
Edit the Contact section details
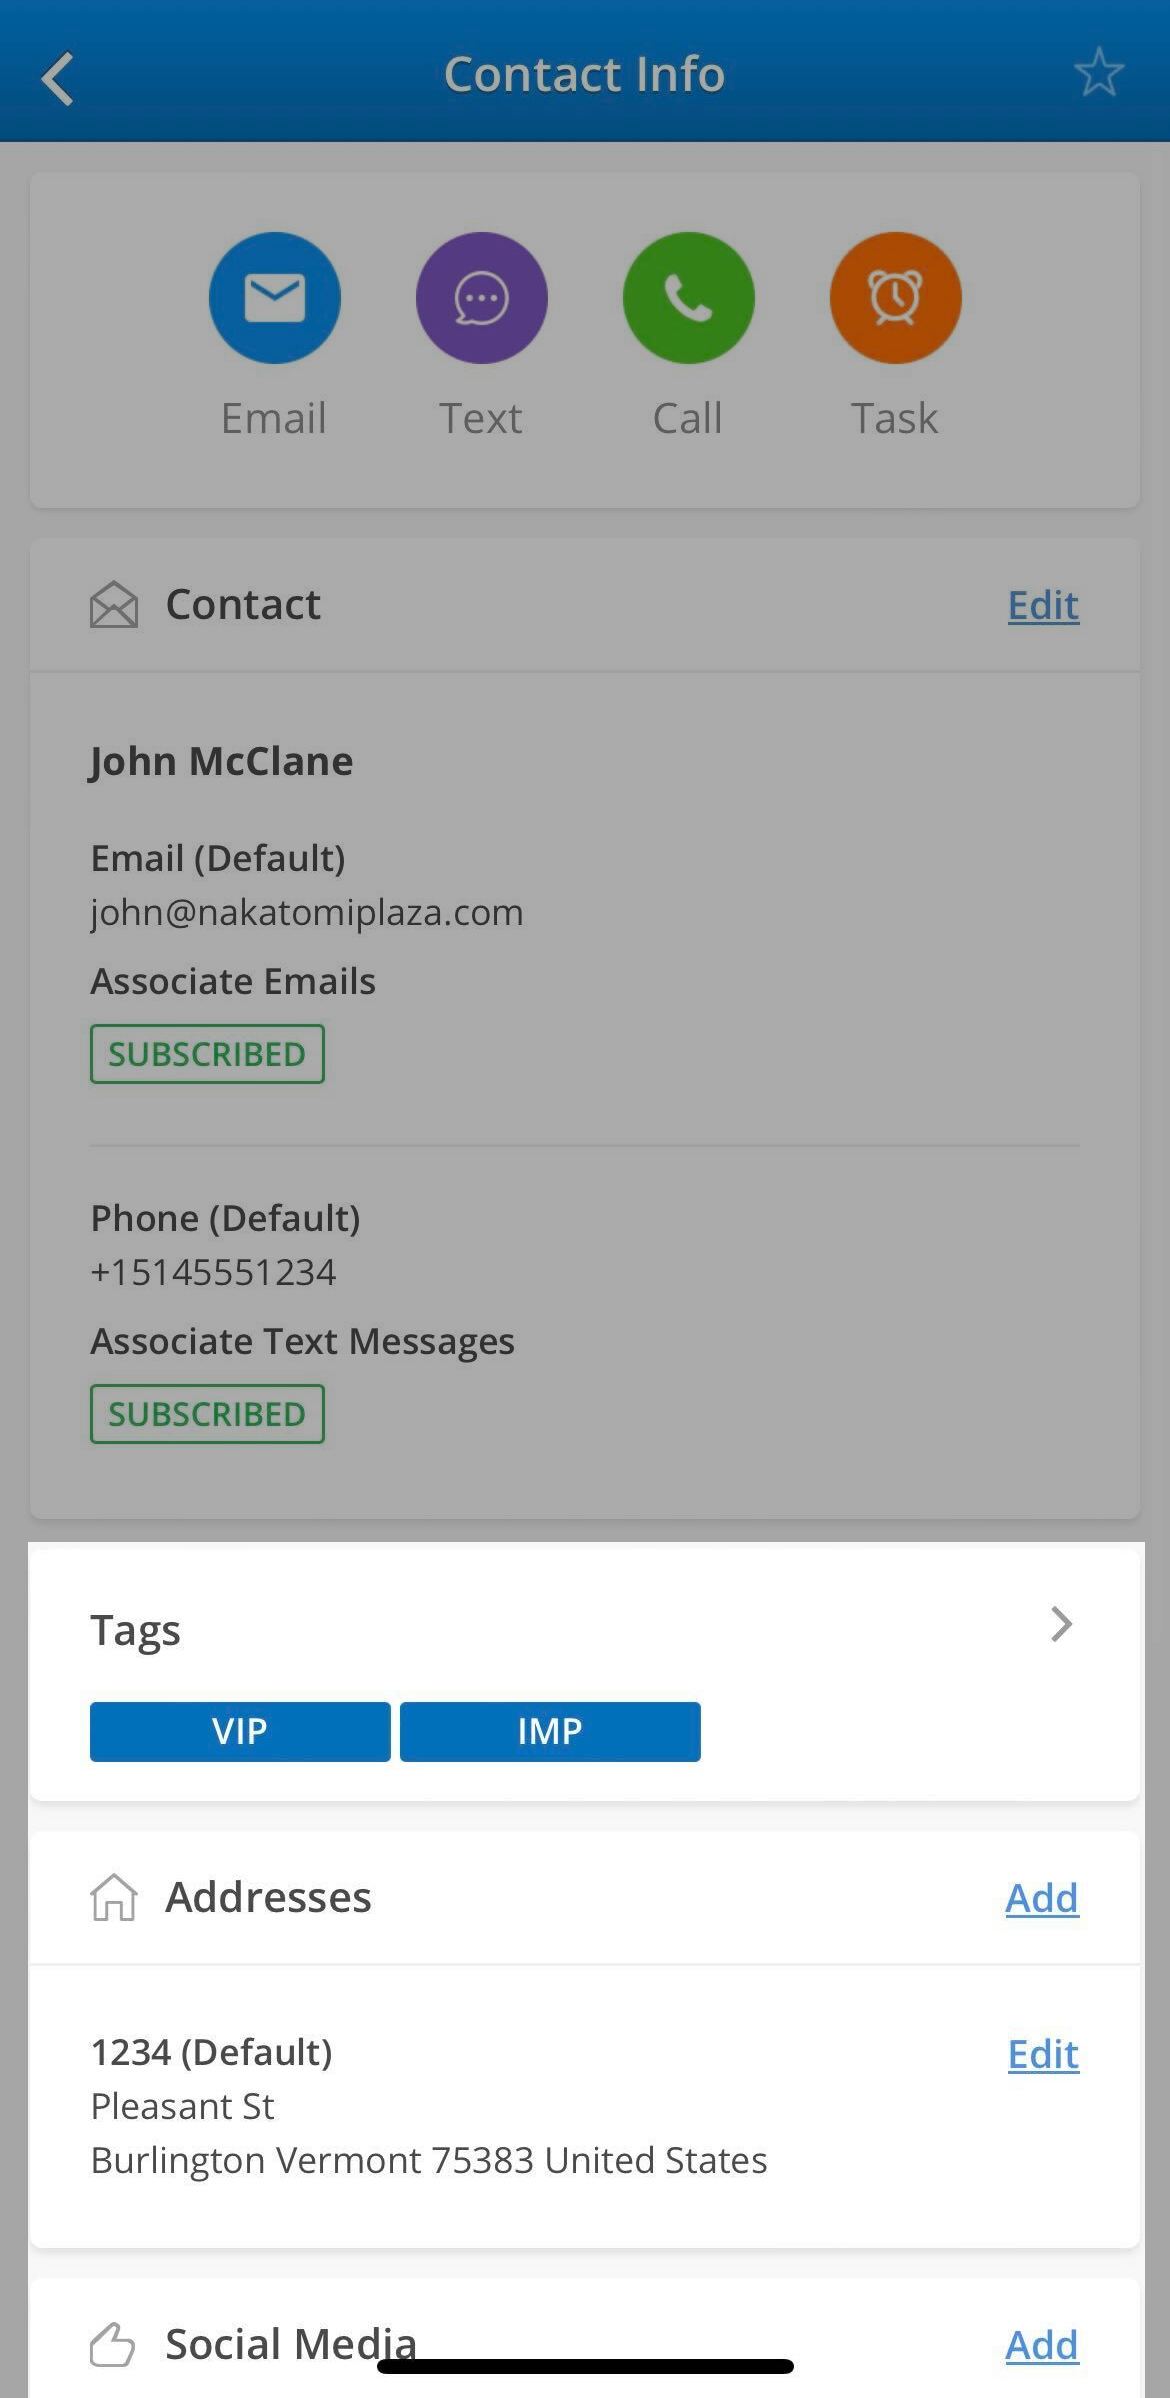(1043, 605)
